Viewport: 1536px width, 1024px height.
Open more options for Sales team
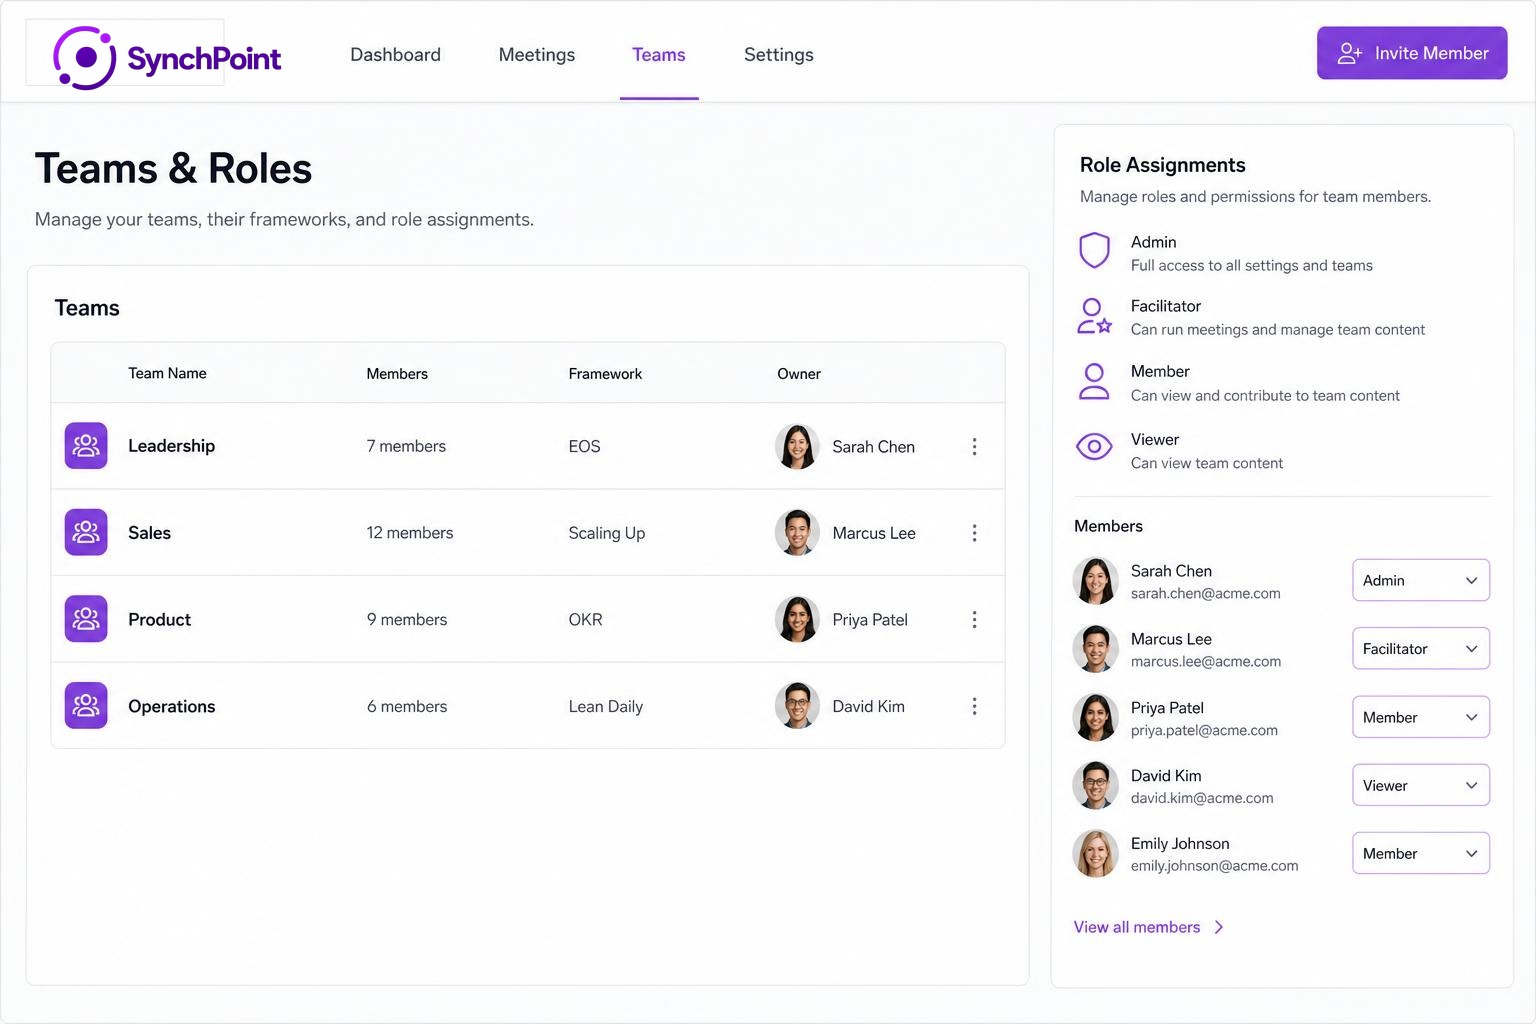pos(974,533)
